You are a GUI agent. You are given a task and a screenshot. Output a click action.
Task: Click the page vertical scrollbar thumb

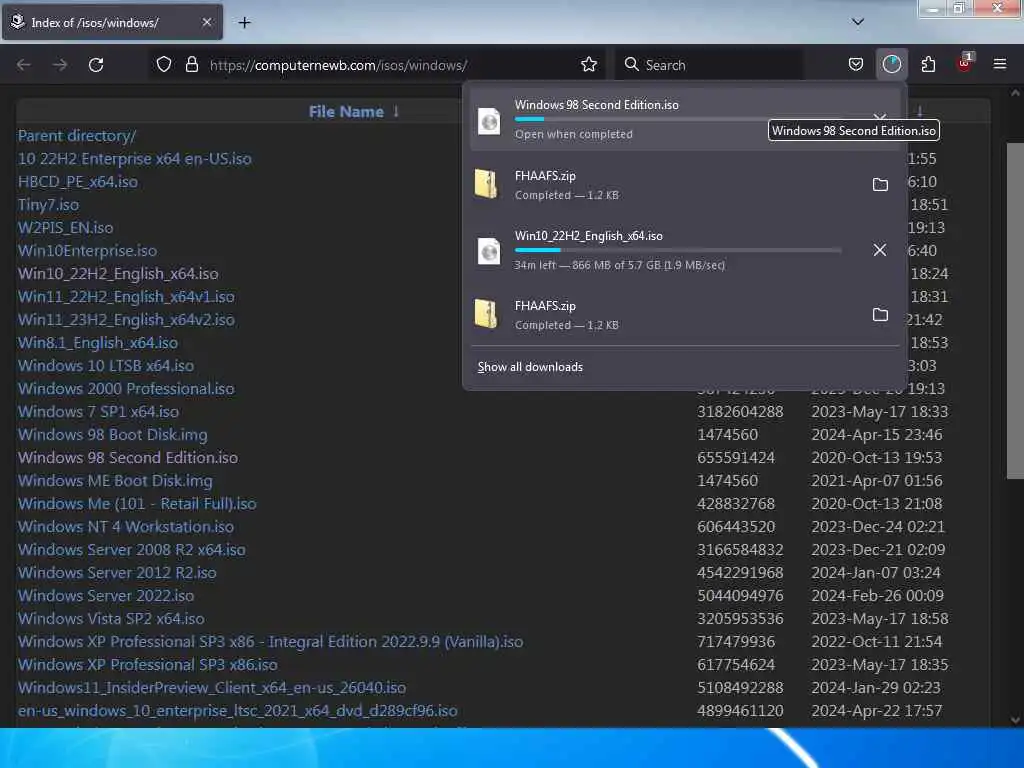[x=1015, y=310]
